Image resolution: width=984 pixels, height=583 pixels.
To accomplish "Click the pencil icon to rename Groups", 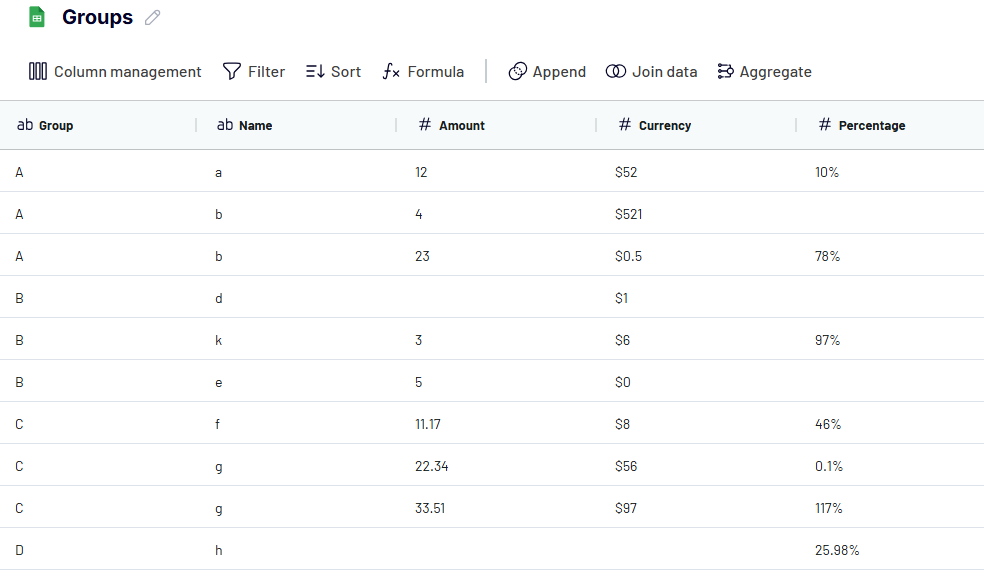I will click(x=153, y=17).
